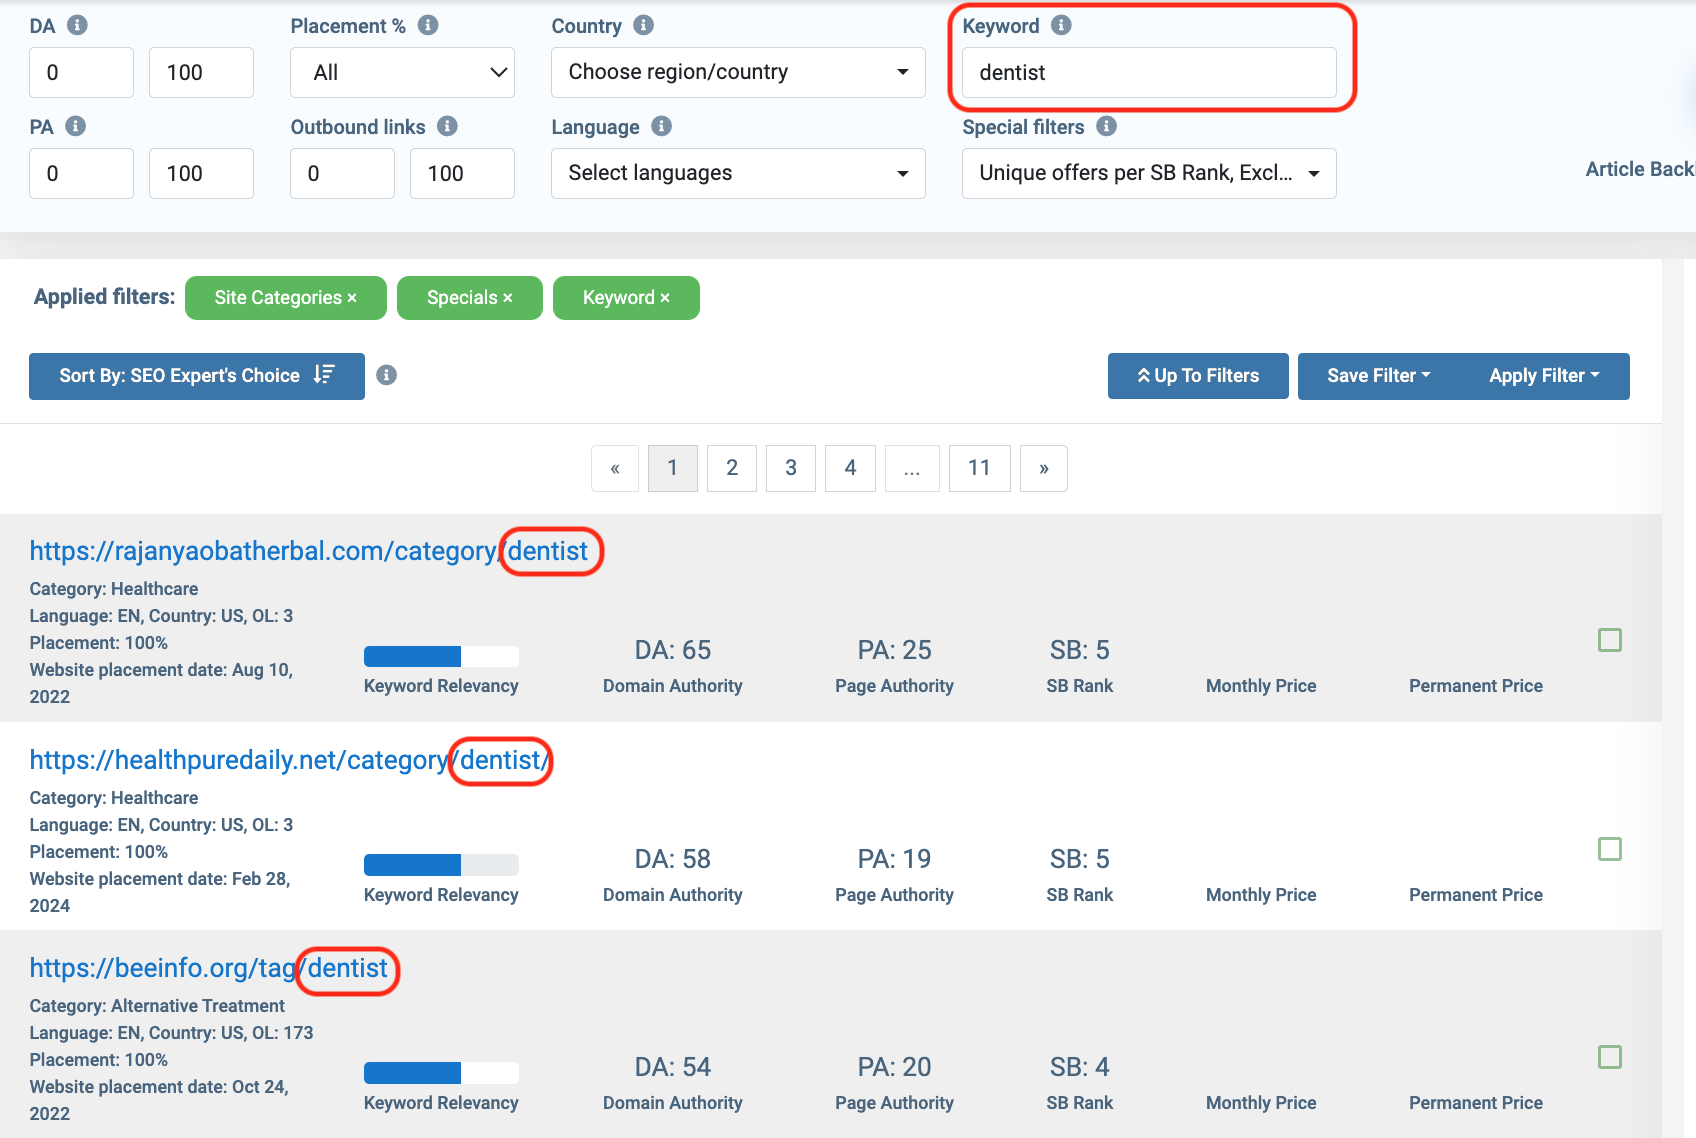1696x1138 pixels.
Task: Go to results page 4
Action: click(850, 468)
